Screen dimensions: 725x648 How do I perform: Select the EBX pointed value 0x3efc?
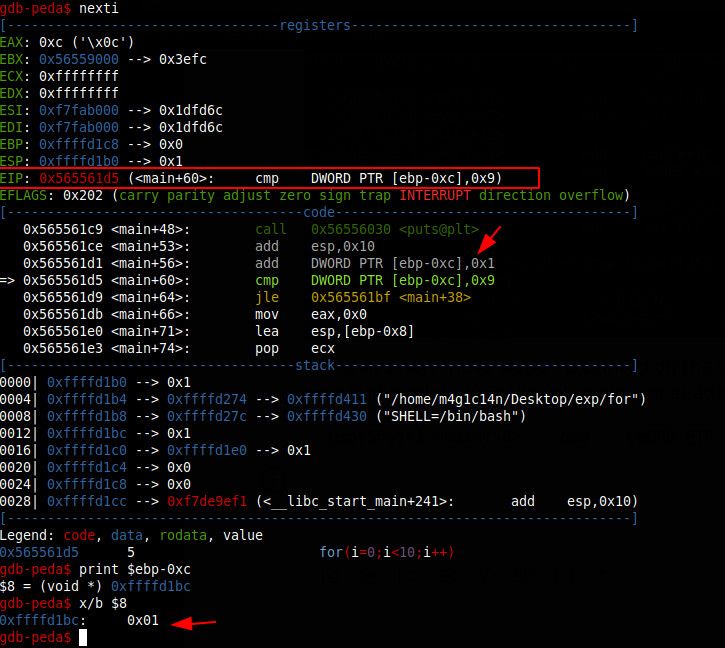(183, 59)
